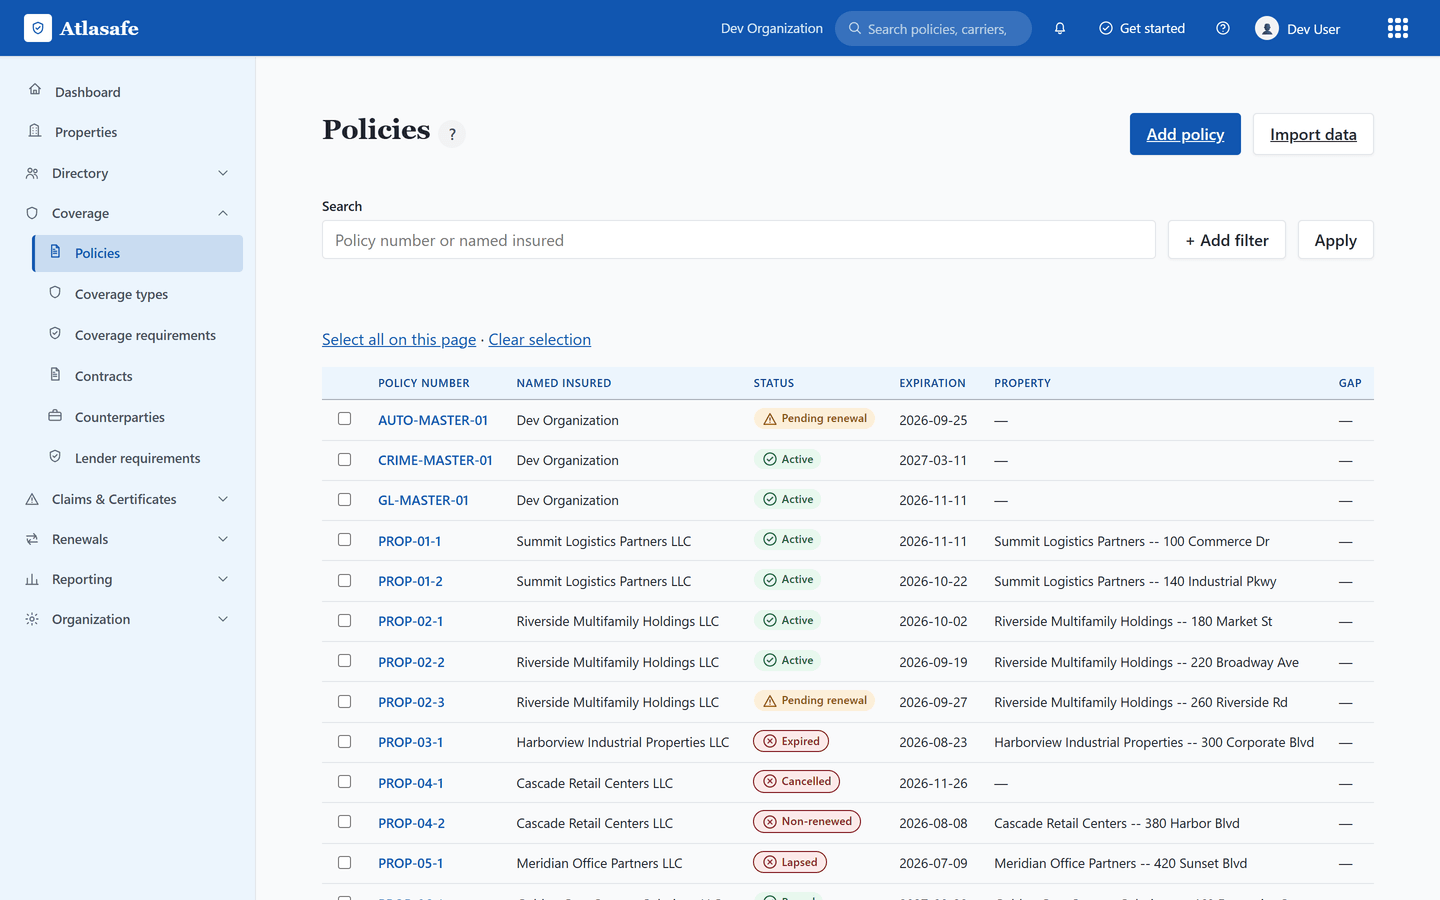The width and height of the screenshot is (1440, 900).
Task: Check the AUTO-MASTER-01 row checkbox
Action: [344, 419]
